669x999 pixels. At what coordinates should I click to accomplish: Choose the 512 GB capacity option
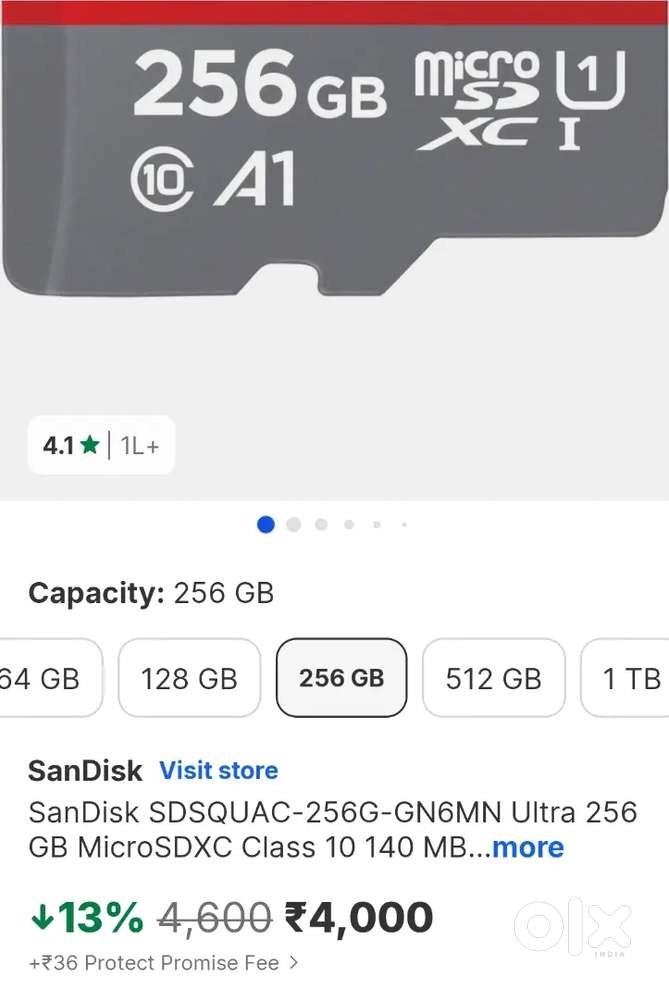pyautogui.click(x=493, y=678)
